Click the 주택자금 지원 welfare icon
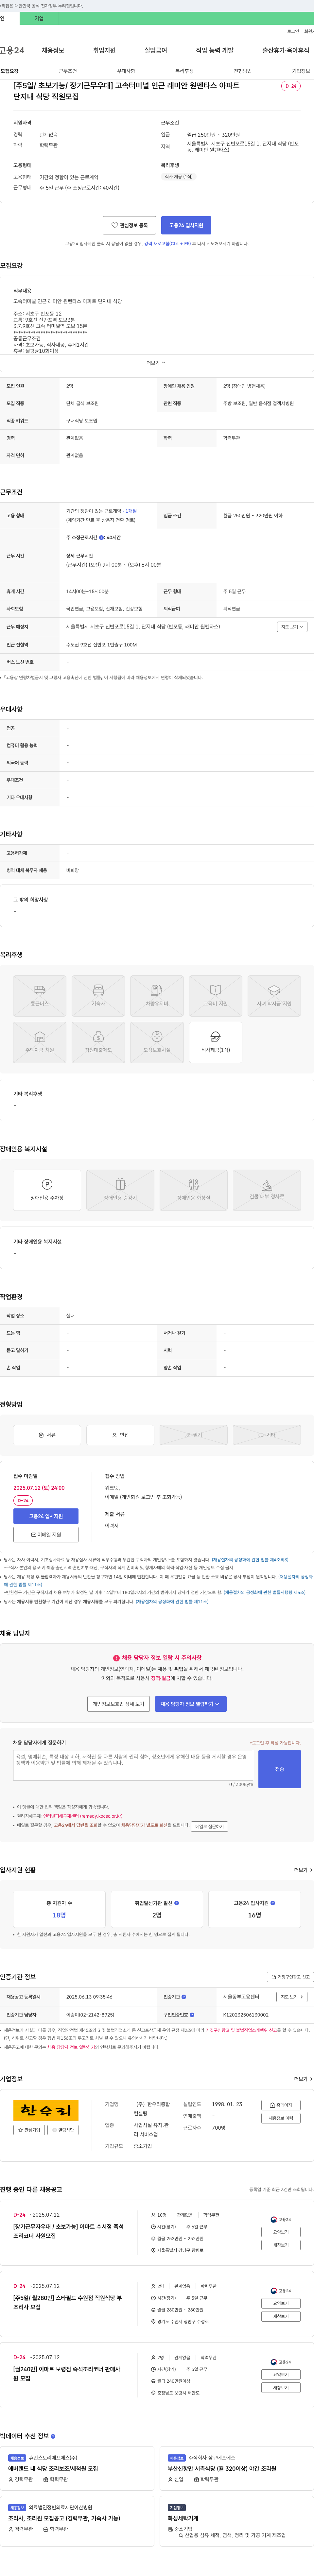314x2576 pixels. click(x=40, y=1042)
